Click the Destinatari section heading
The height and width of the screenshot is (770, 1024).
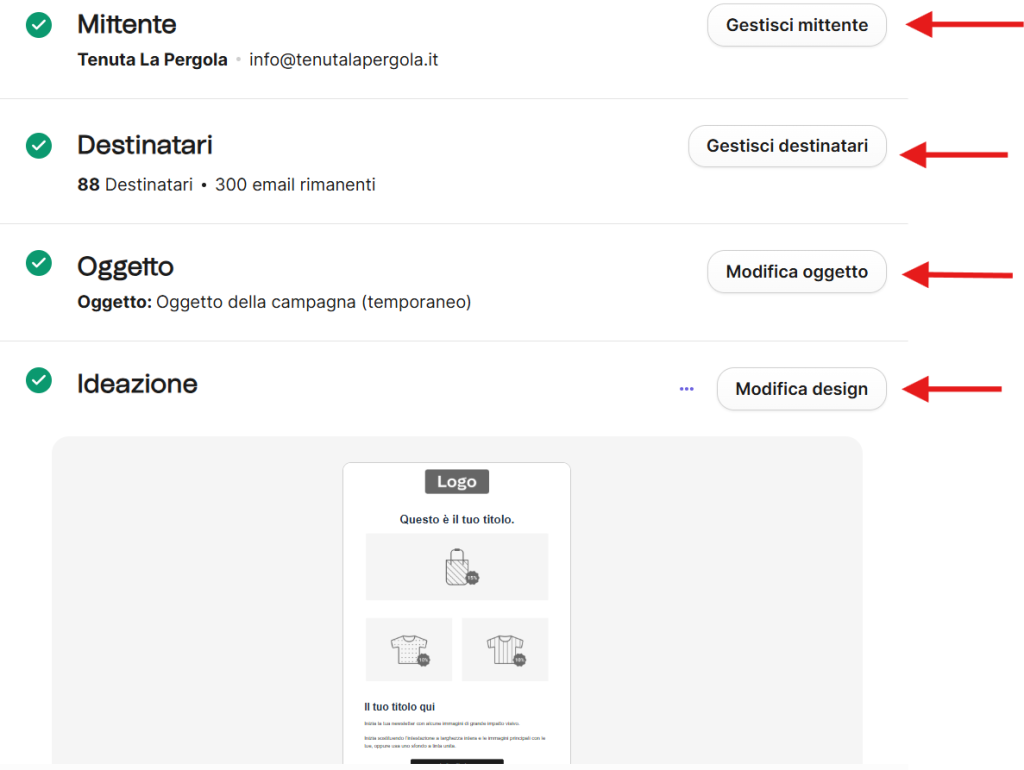(145, 145)
